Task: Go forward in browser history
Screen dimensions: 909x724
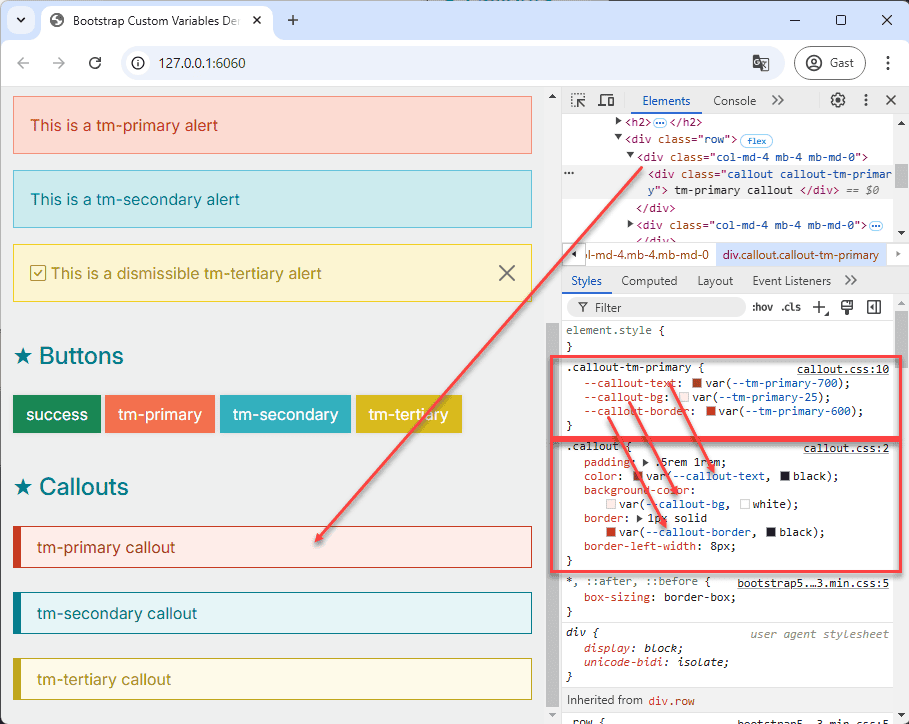Action: (x=59, y=63)
